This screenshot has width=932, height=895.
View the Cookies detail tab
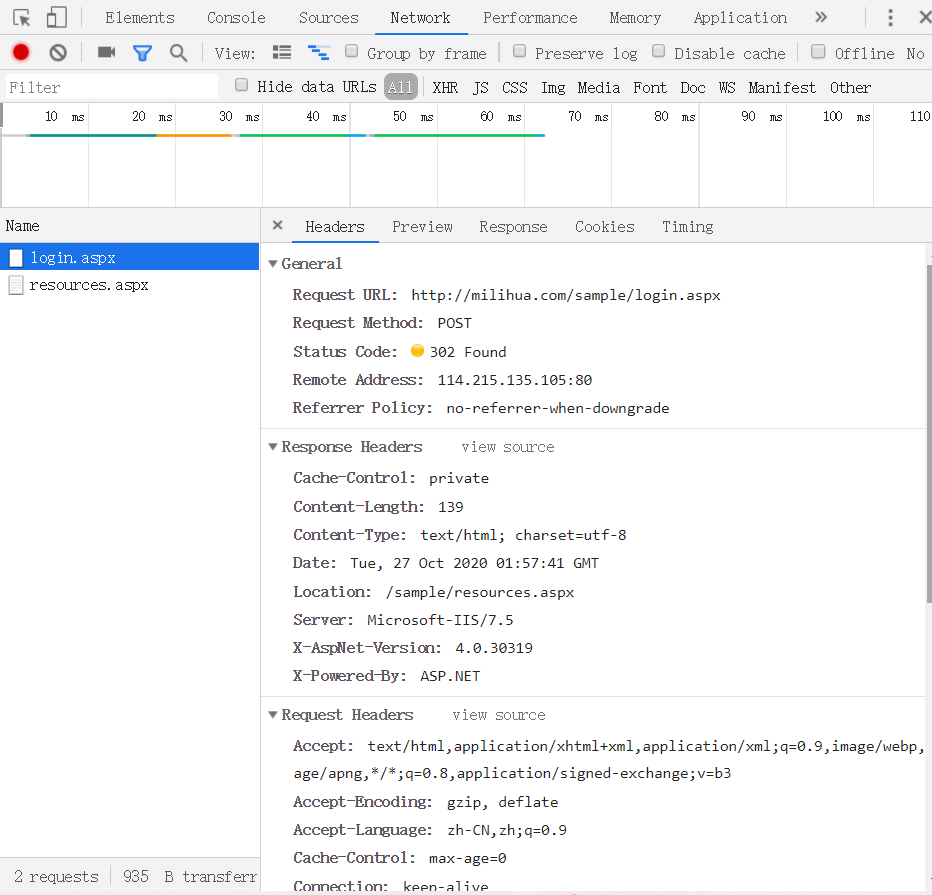pyautogui.click(x=604, y=227)
